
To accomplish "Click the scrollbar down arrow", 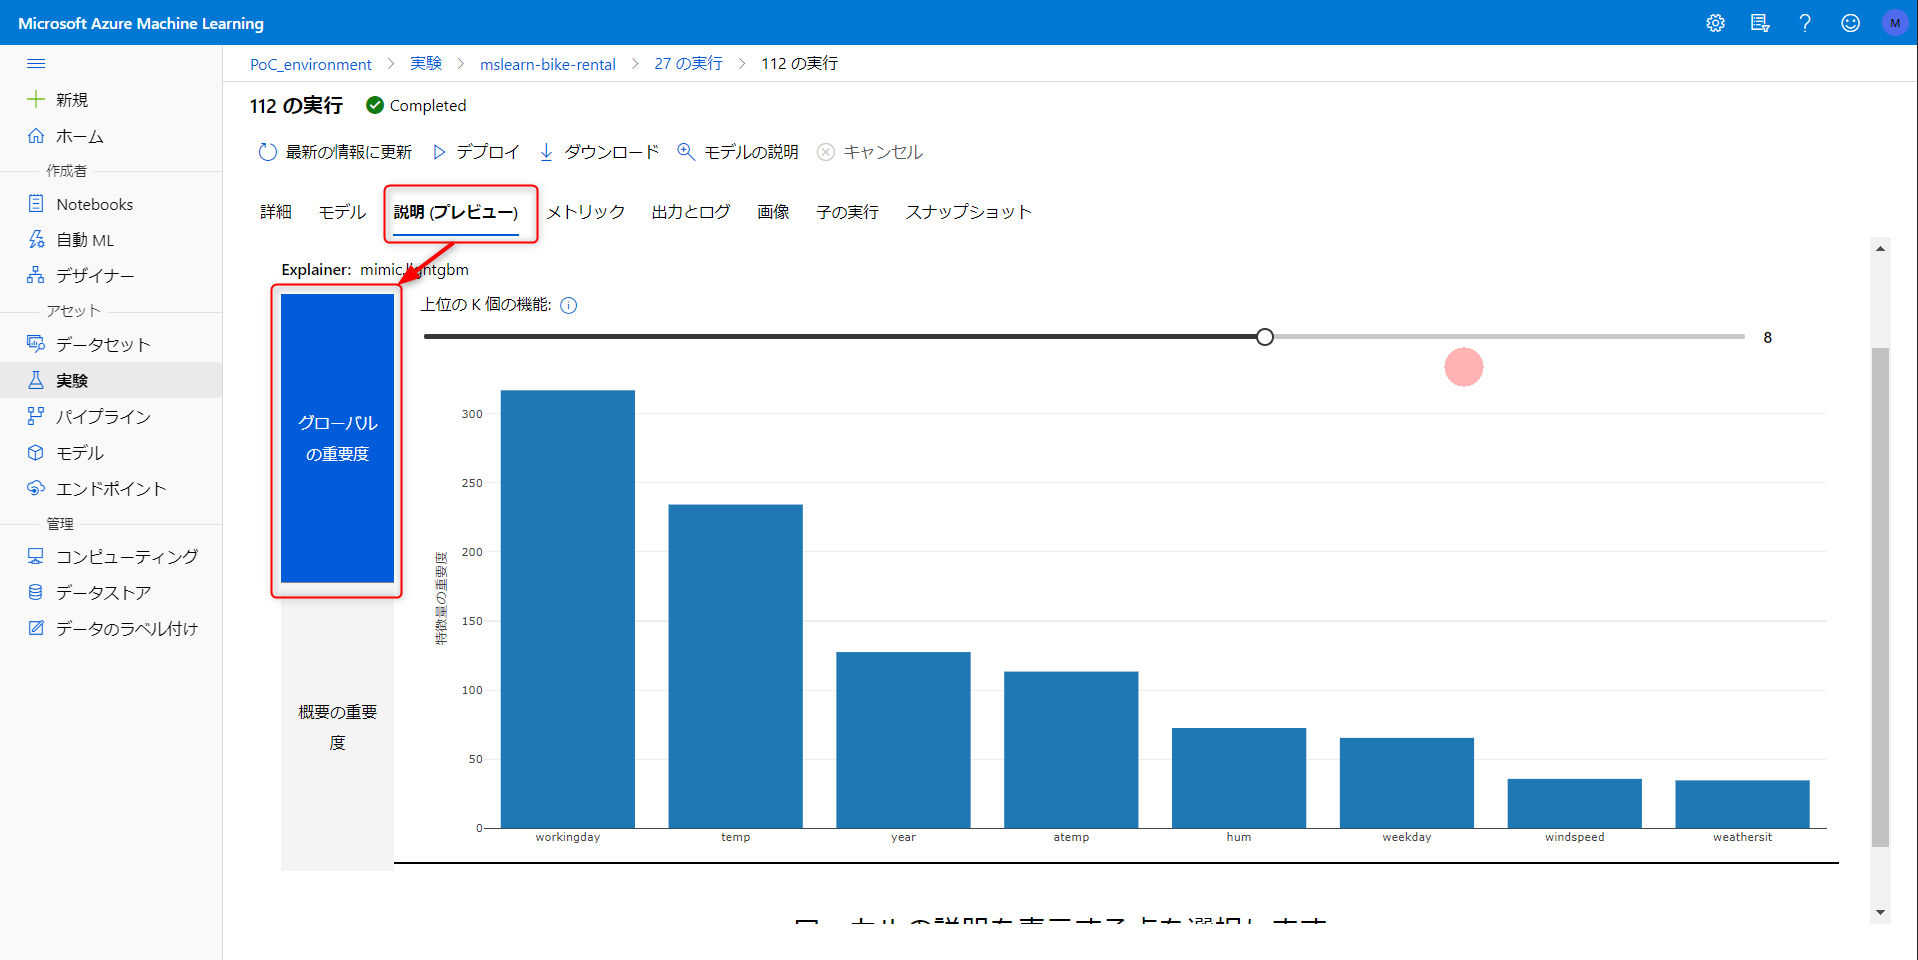I will pyautogui.click(x=1881, y=912).
